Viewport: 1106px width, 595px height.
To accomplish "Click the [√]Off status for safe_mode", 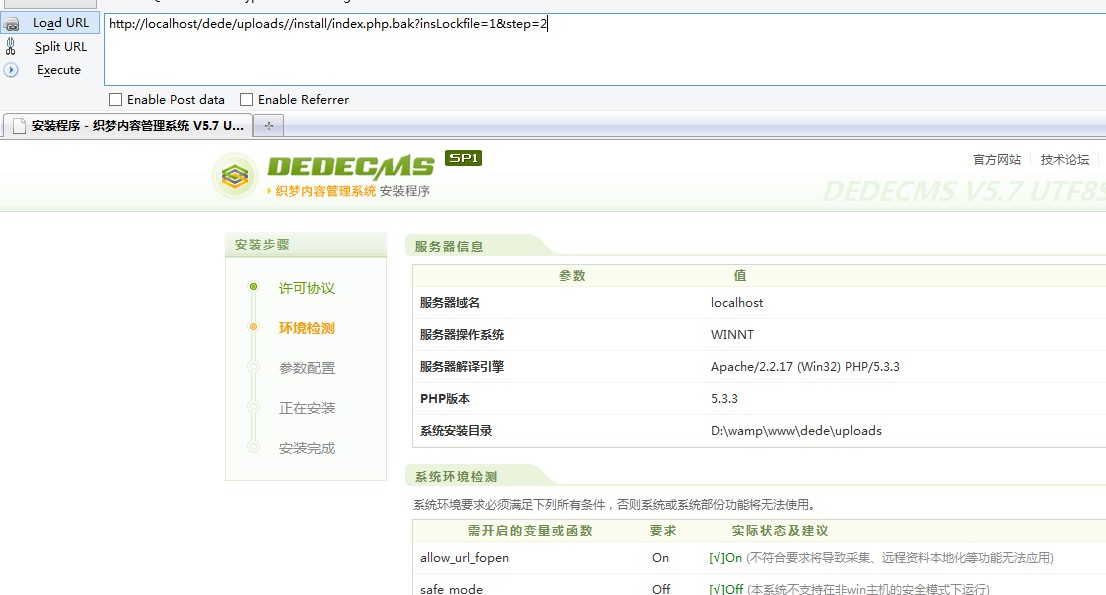I will [x=726, y=589].
